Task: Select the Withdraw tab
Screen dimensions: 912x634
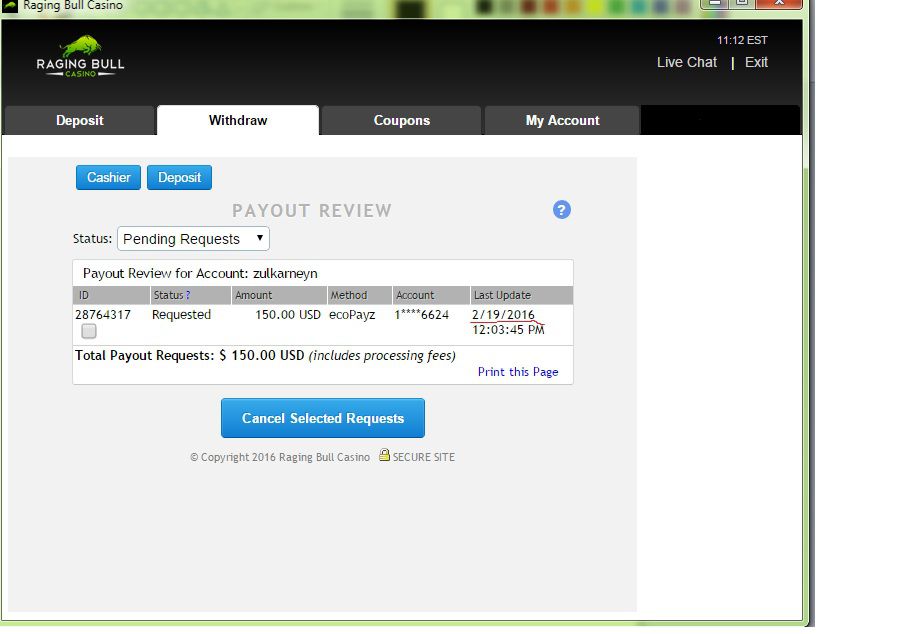Action: [x=238, y=120]
